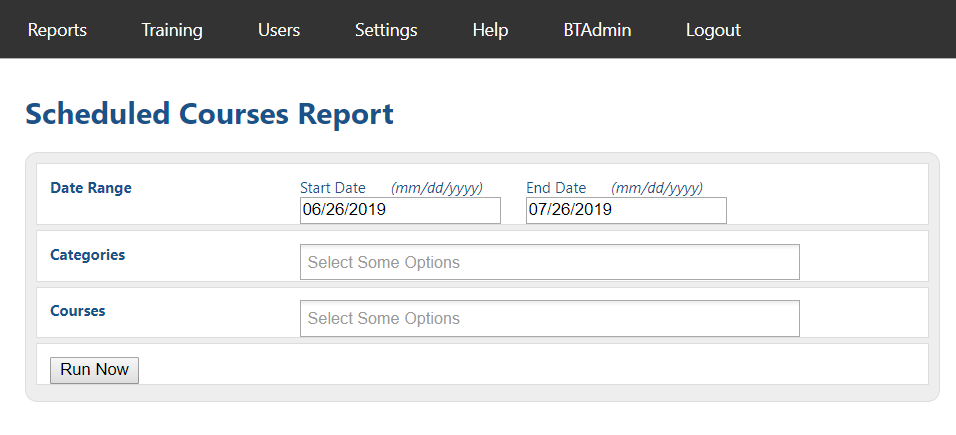
Task: Click the Scheduled Courses Report heading
Action: 209,114
